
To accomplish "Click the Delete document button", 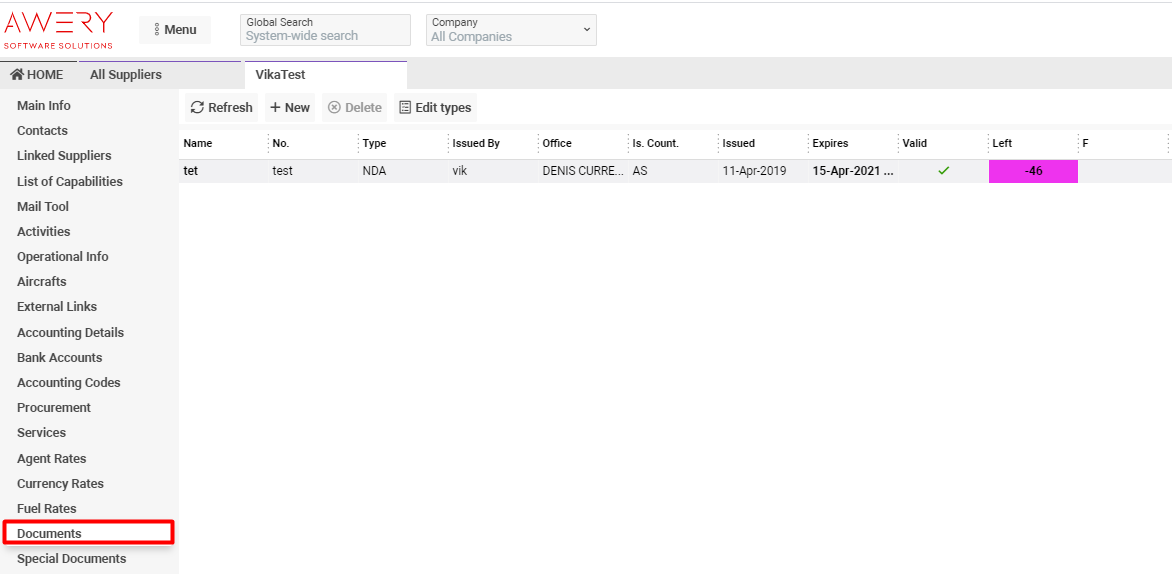I will point(355,108).
